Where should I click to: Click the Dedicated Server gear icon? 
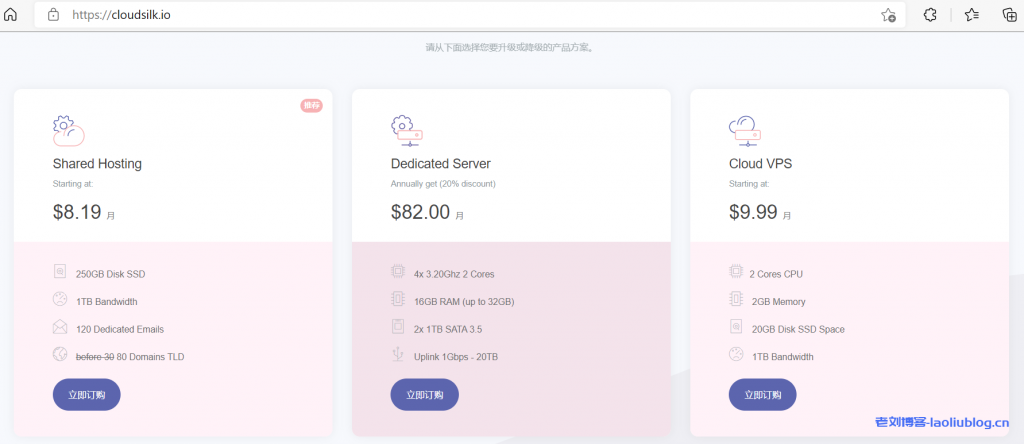(407, 131)
